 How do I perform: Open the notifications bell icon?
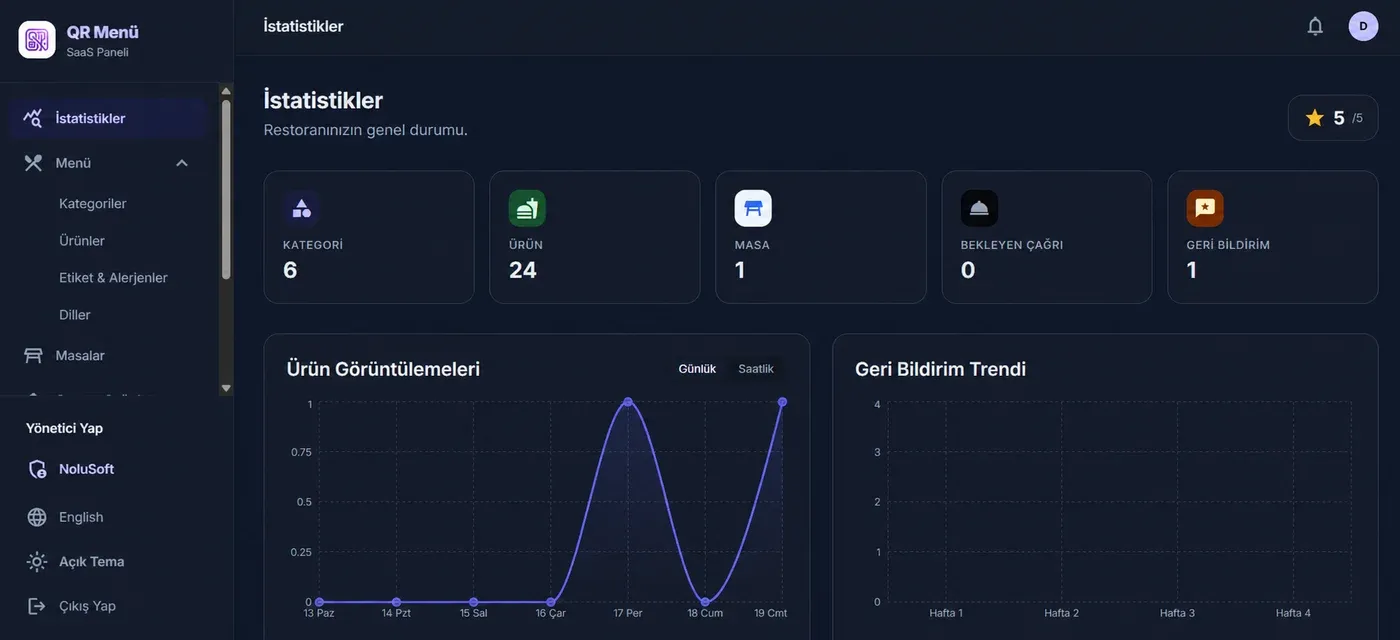(x=1315, y=26)
